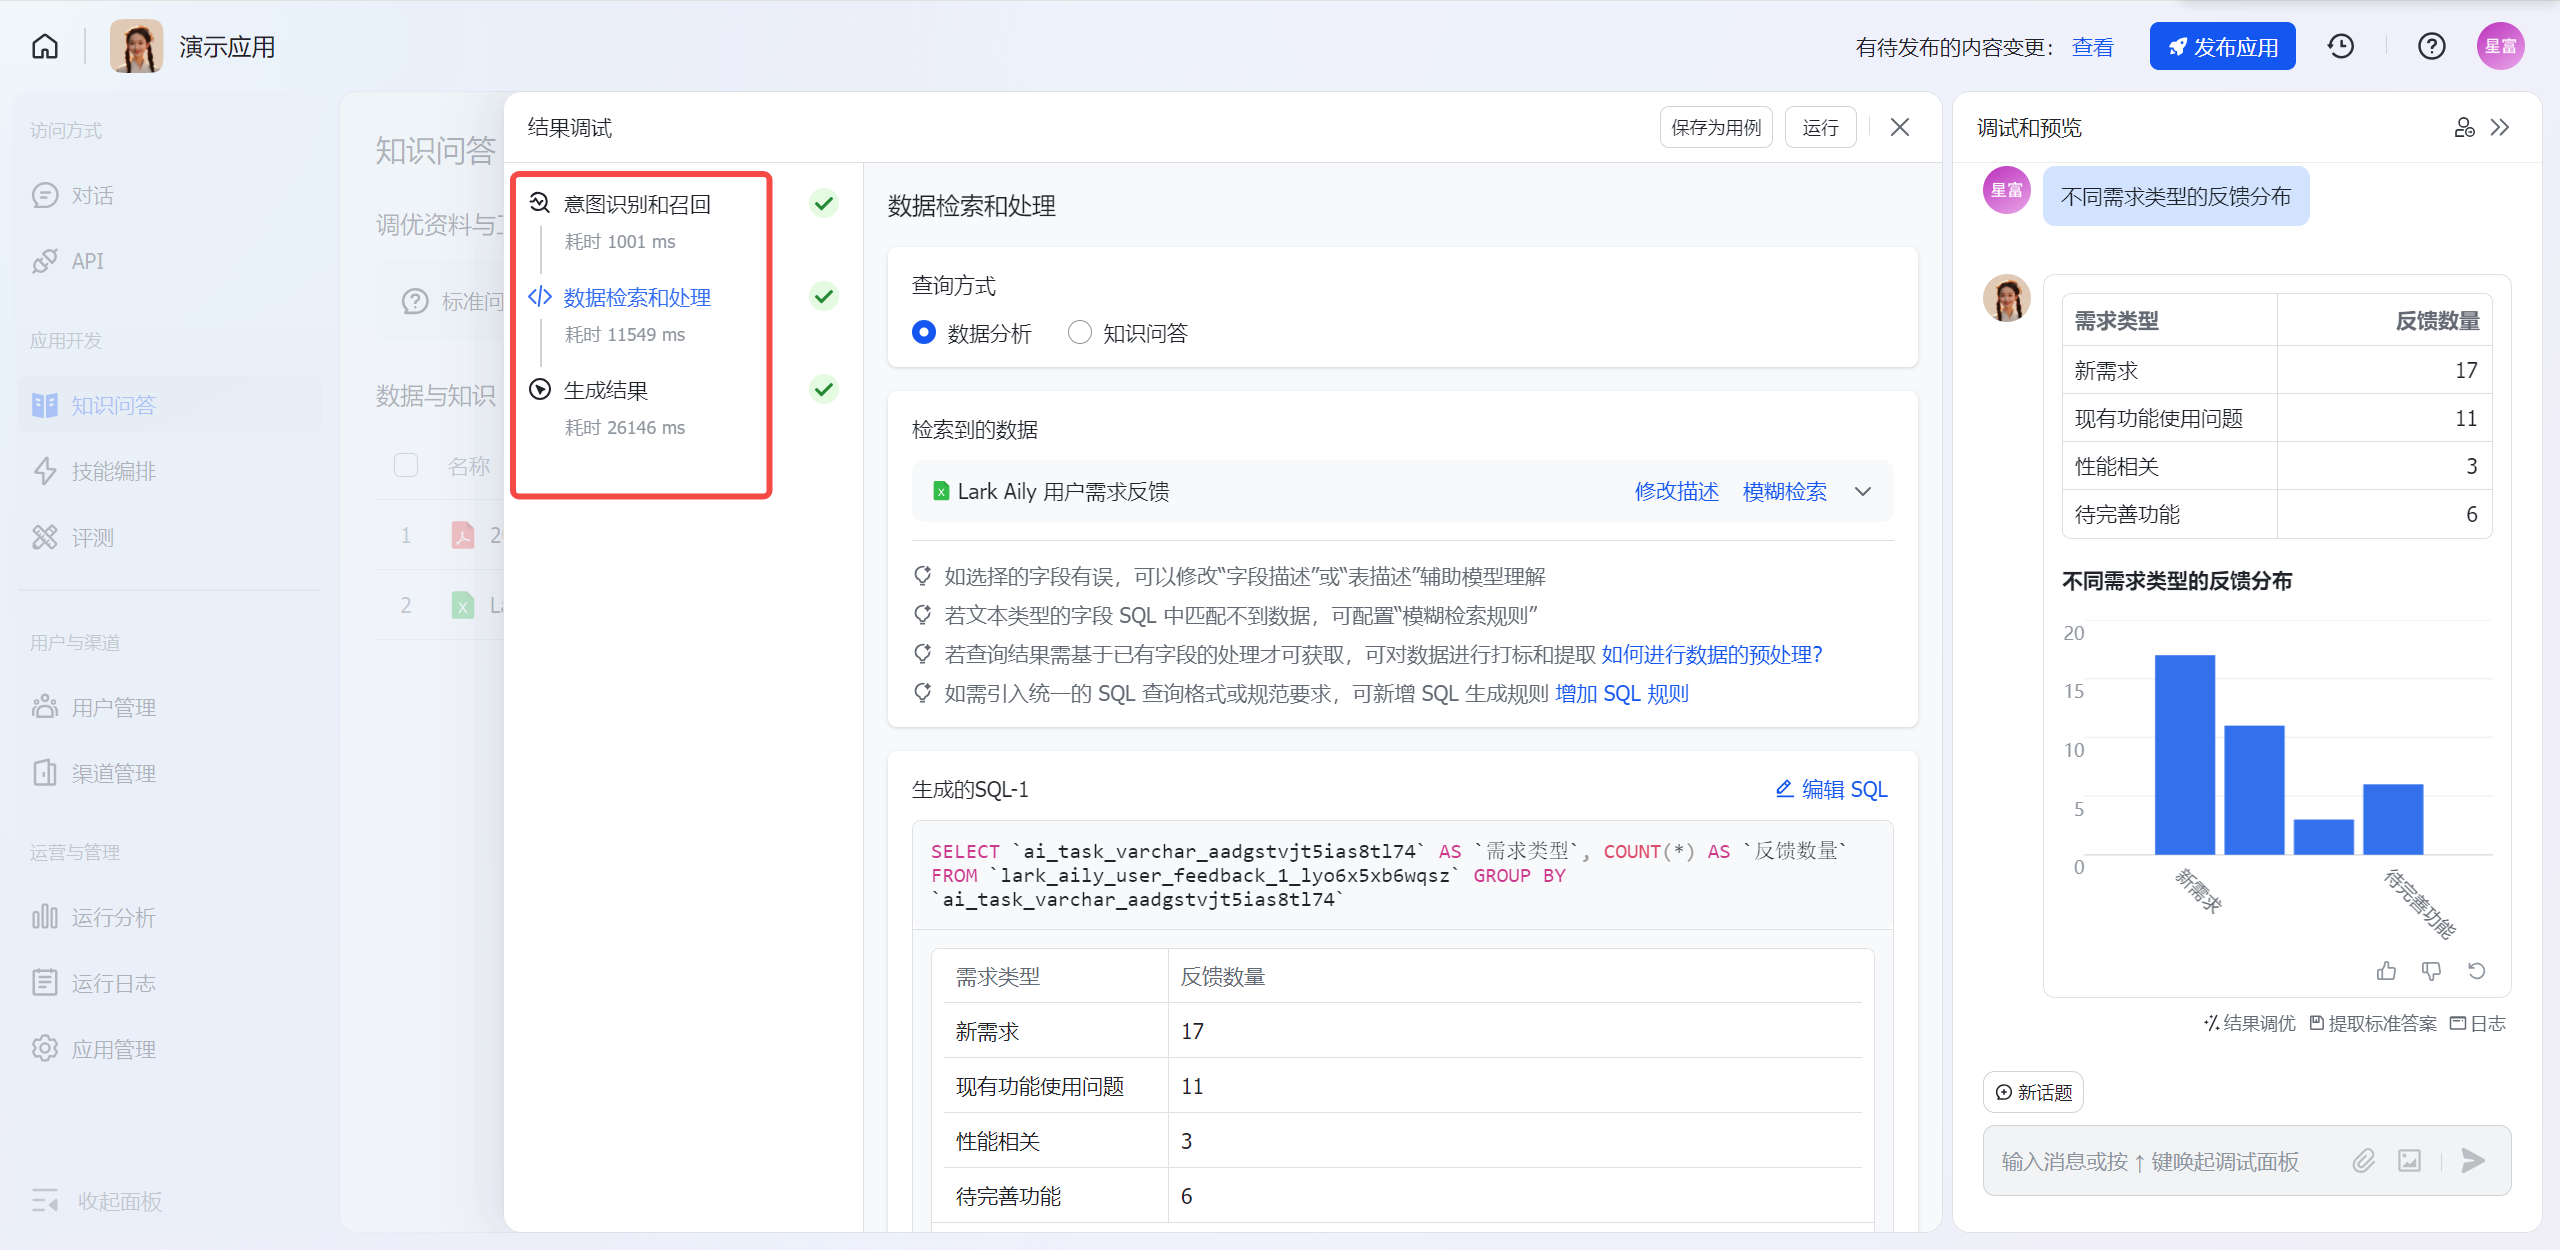Thumbs up the chart response
Image resolution: width=2560 pixels, height=1250 pixels.
[x=2386, y=970]
